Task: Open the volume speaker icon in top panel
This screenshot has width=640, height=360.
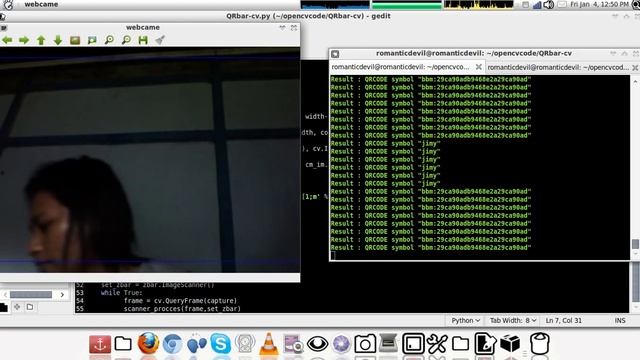Action: pyautogui.click(x=549, y=4)
